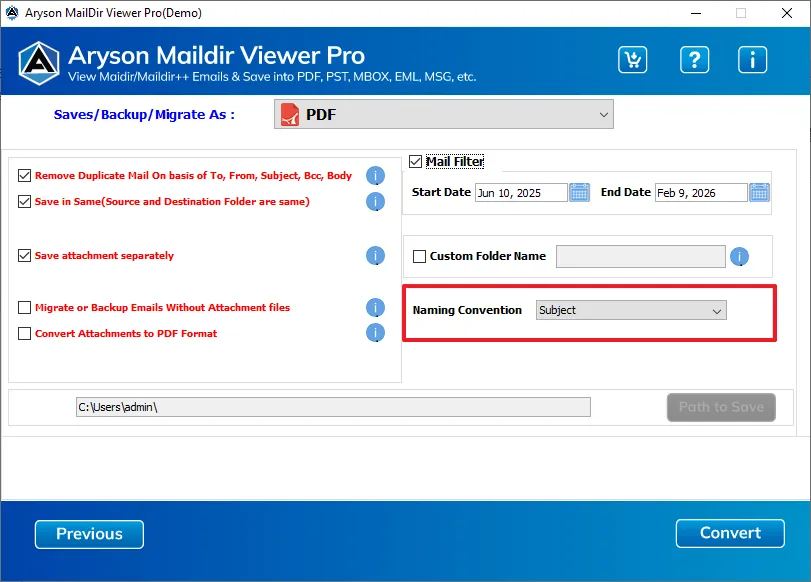The image size is (811, 582).
Task: Click the Start Date label
Action: pos(441,192)
